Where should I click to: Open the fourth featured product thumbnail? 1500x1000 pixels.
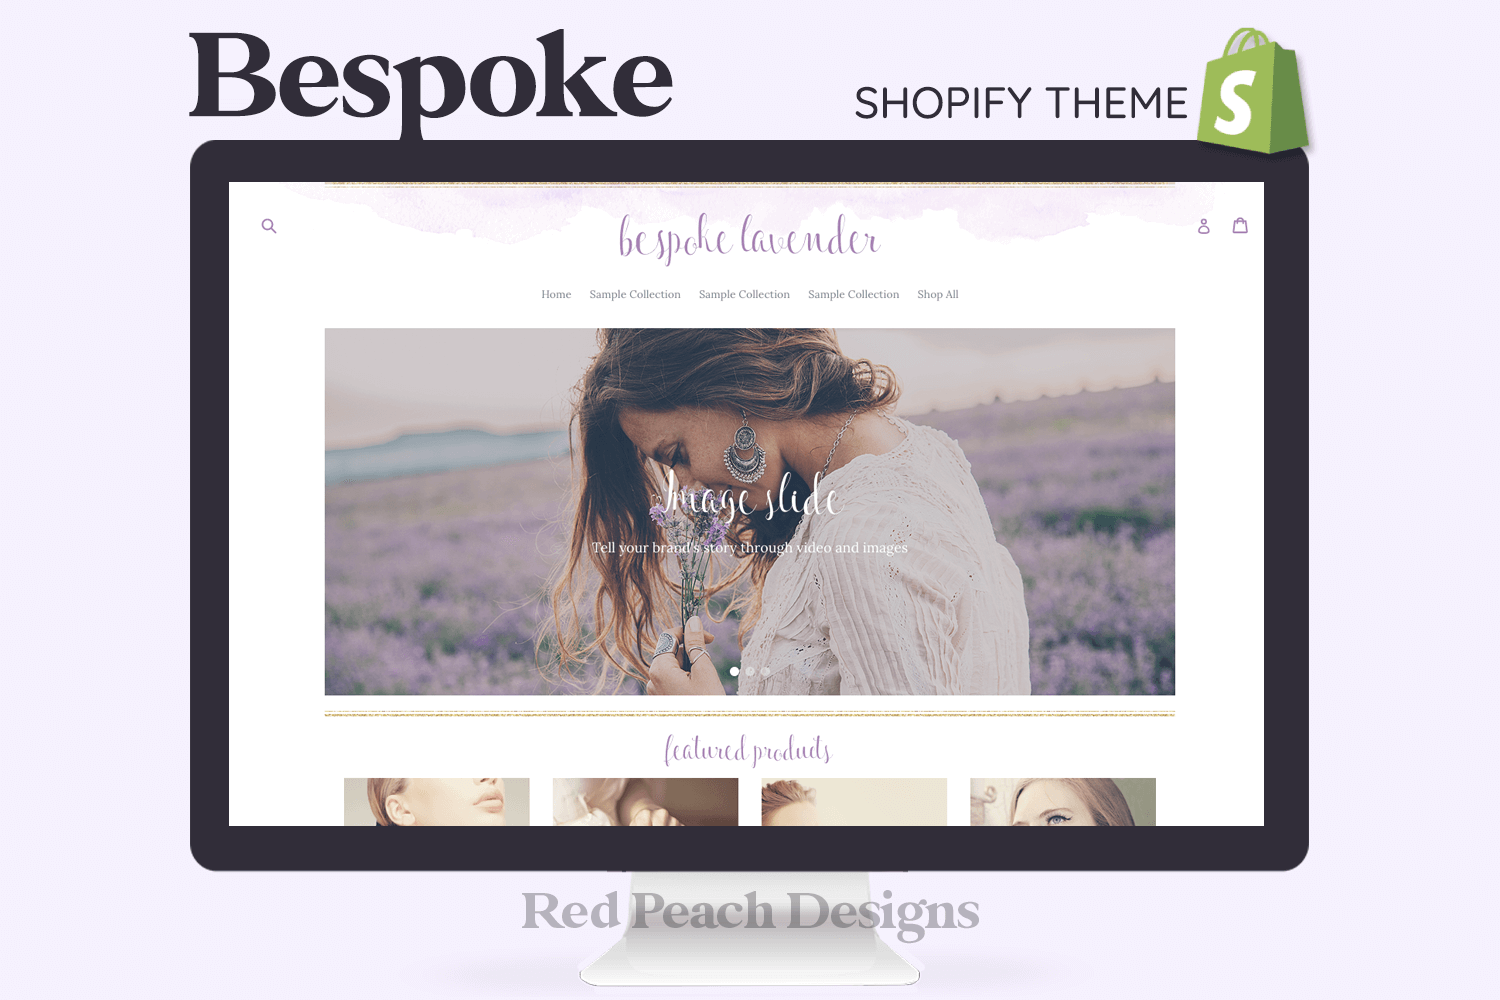[1063, 802]
